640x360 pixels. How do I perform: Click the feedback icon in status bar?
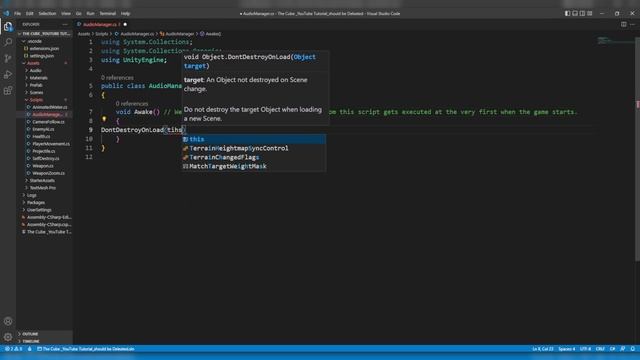click(x=622, y=349)
